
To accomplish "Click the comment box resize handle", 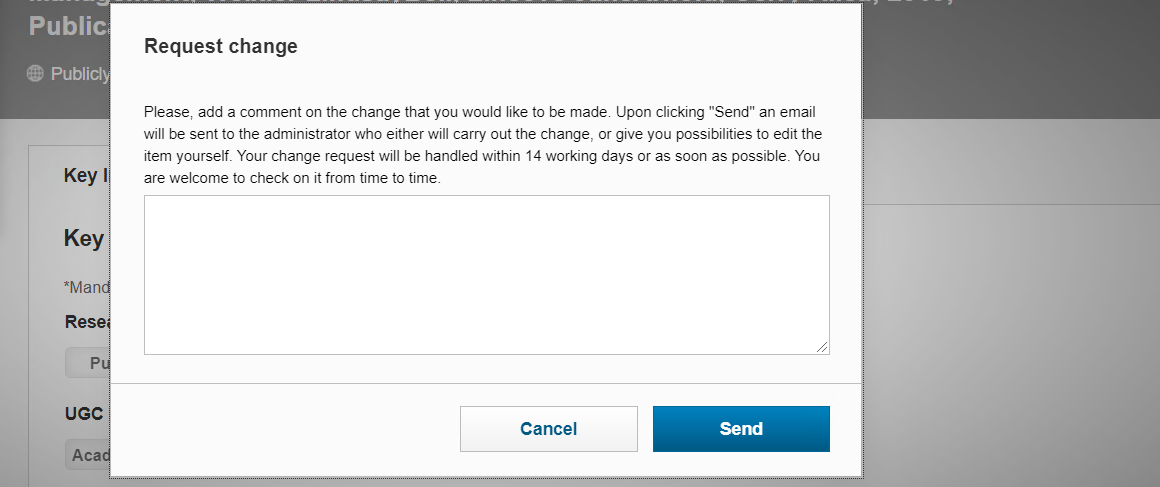I will pyautogui.click(x=822, y=346).
